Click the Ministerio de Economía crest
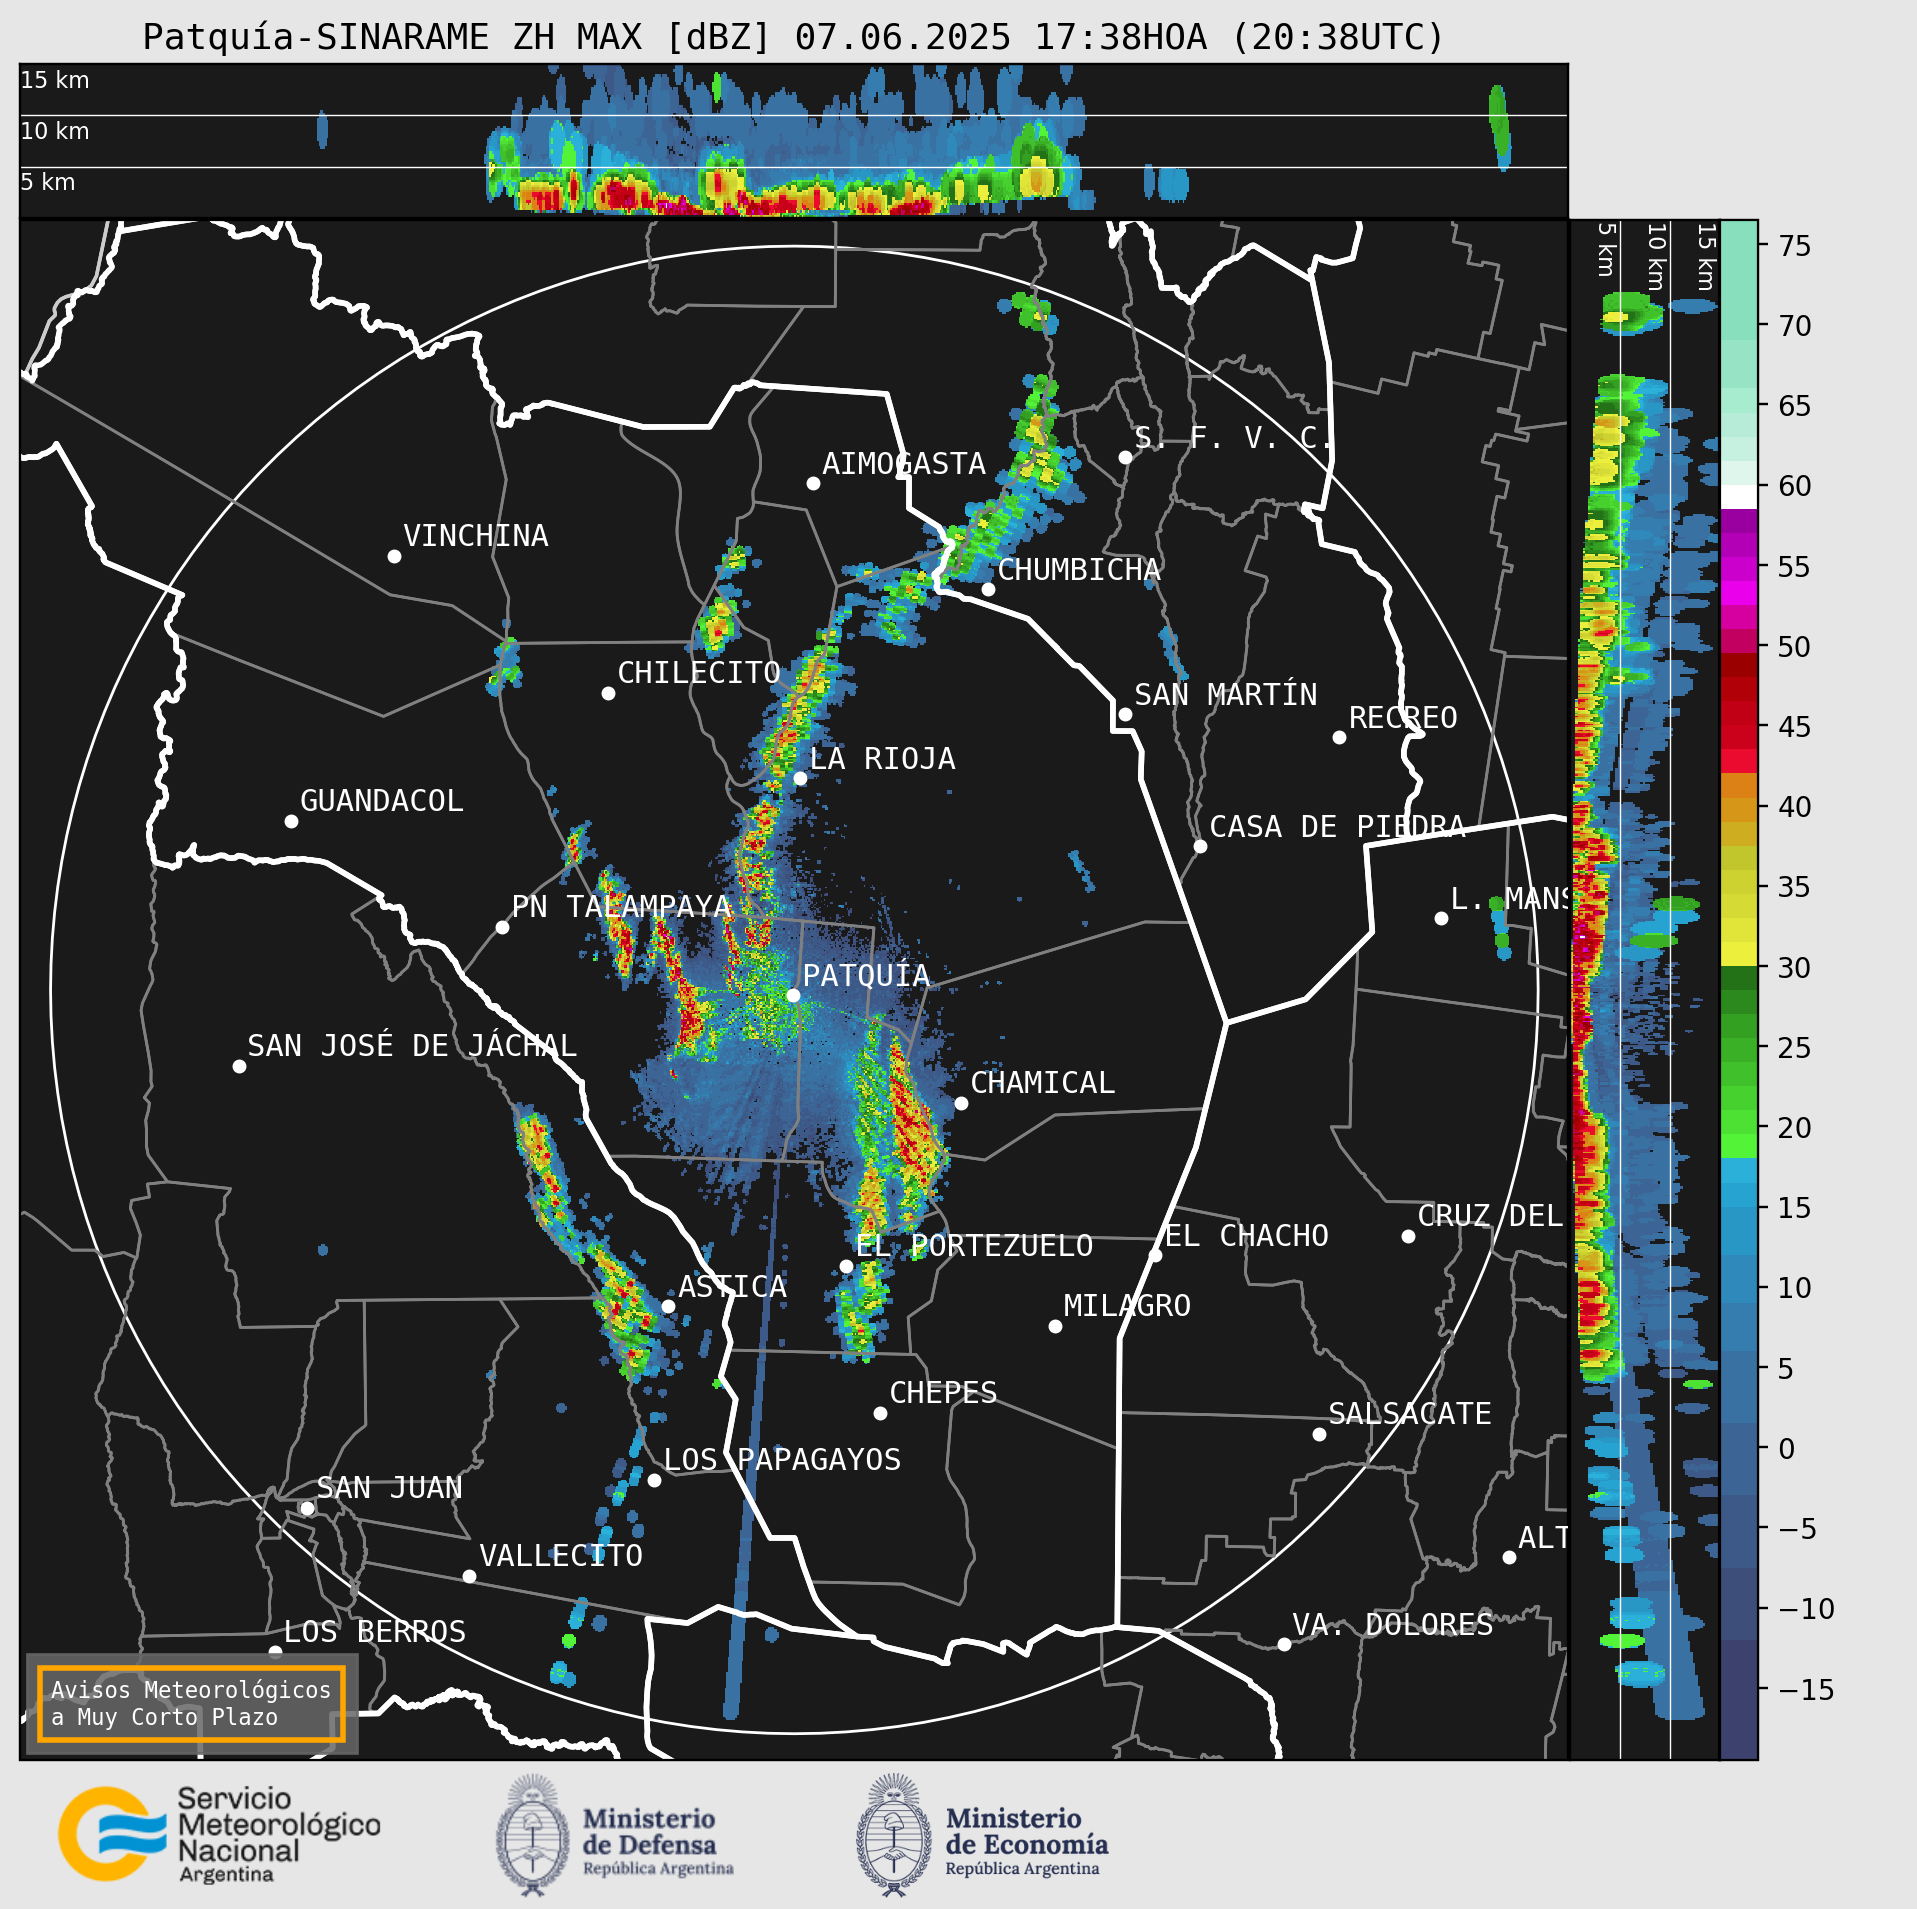This screenshot has width=1917, height=1909. pyautogui.click(x=894, y=1835)
